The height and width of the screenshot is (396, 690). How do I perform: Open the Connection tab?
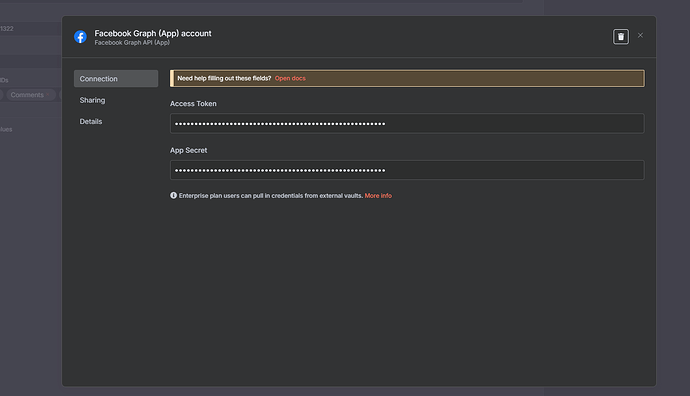click(x=116, y=79)
